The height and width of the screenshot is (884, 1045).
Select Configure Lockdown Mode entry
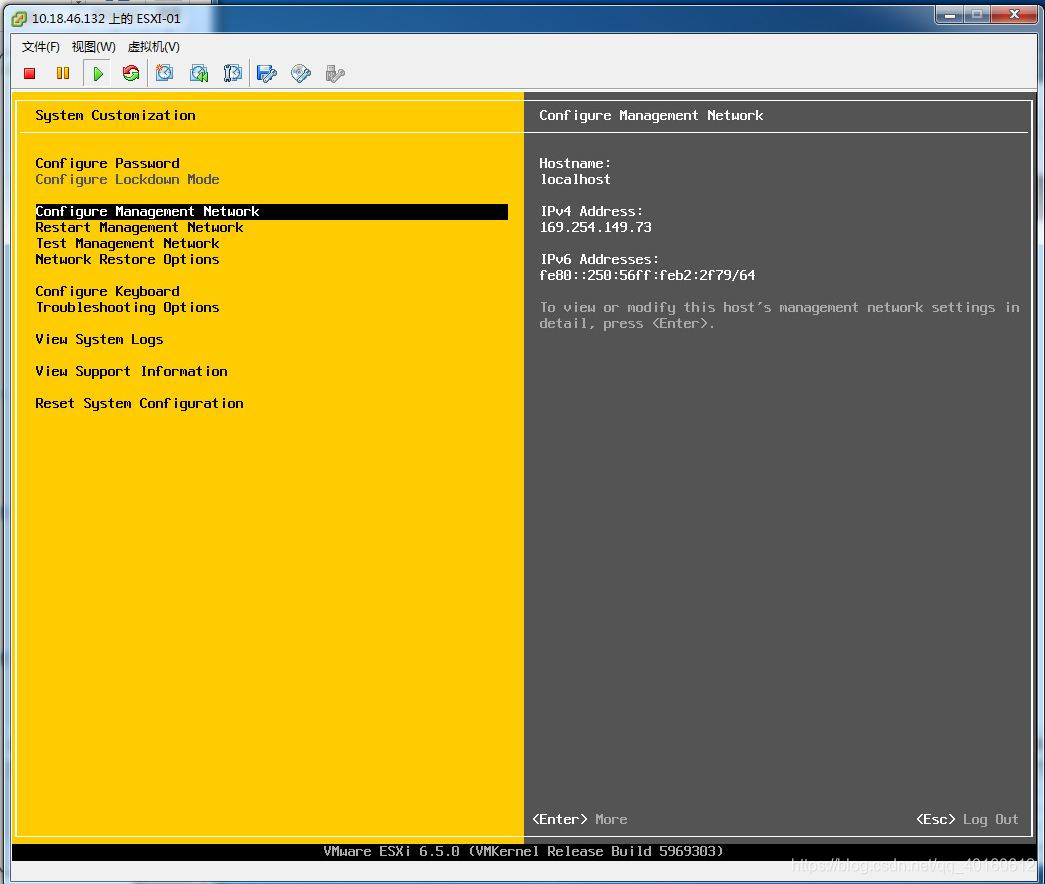[x=127, y=179]
